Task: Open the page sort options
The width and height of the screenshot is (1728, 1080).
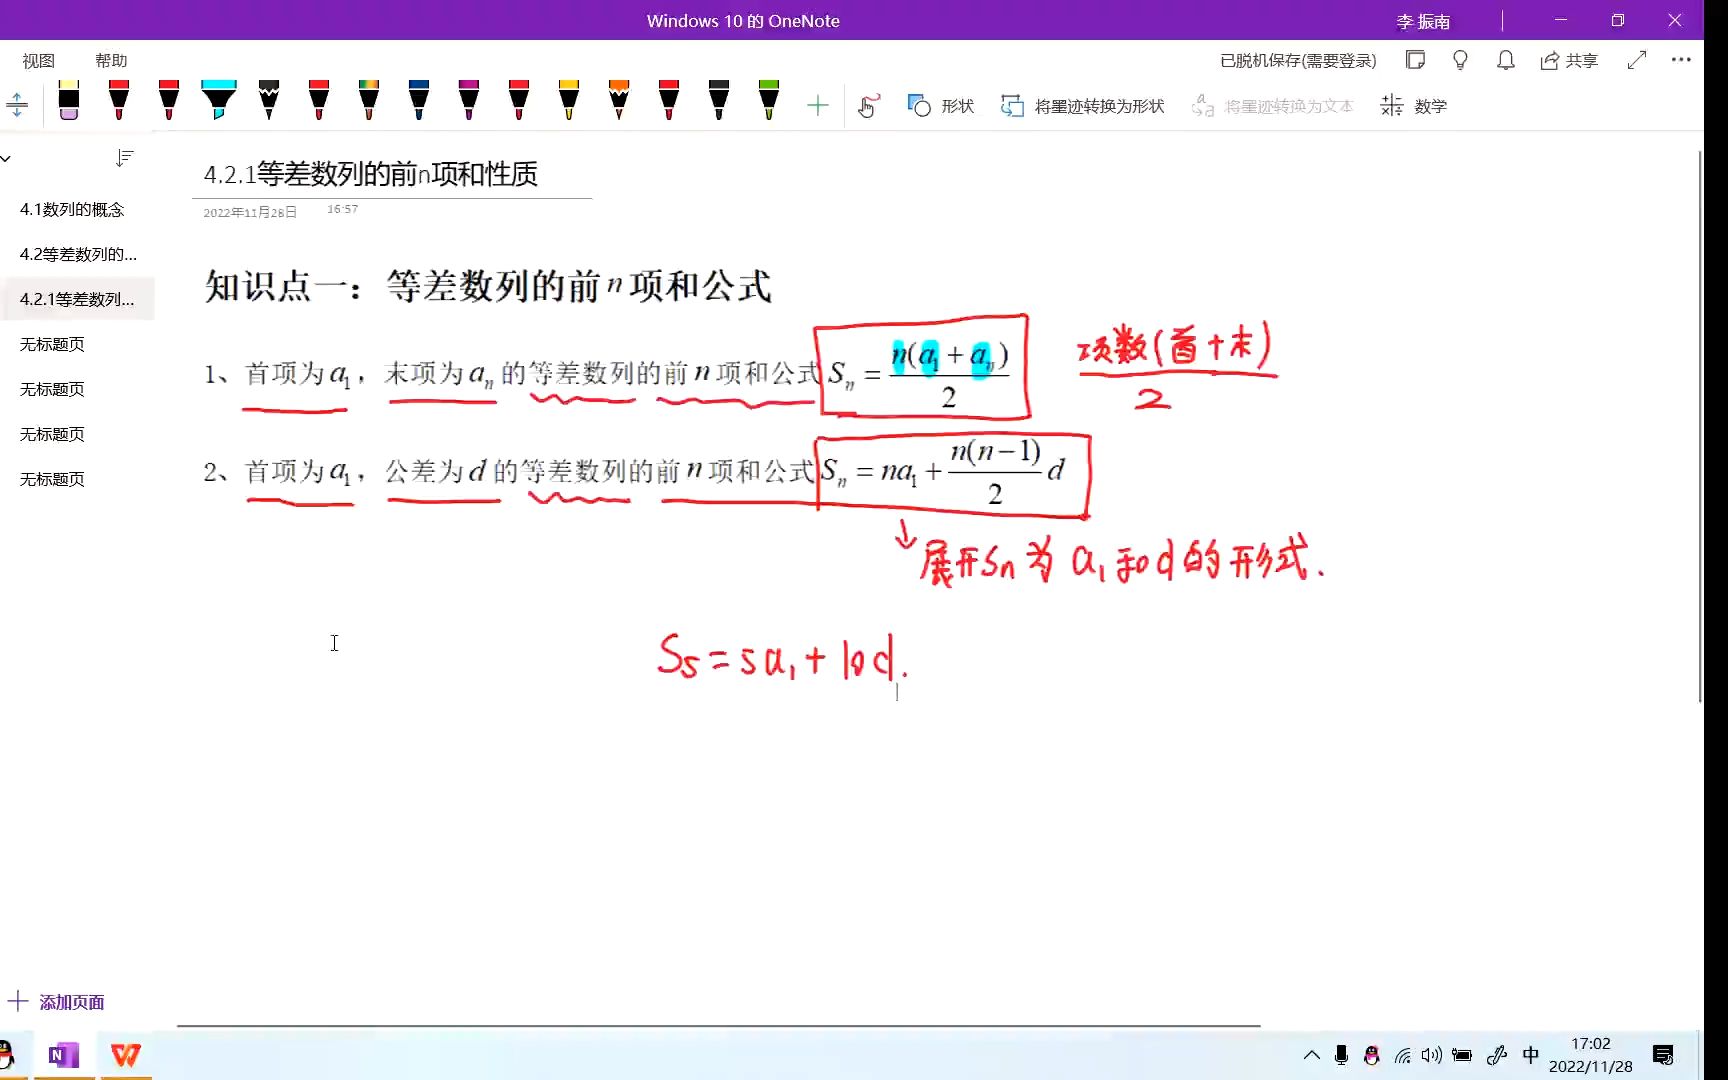Action: click(124, 158)
